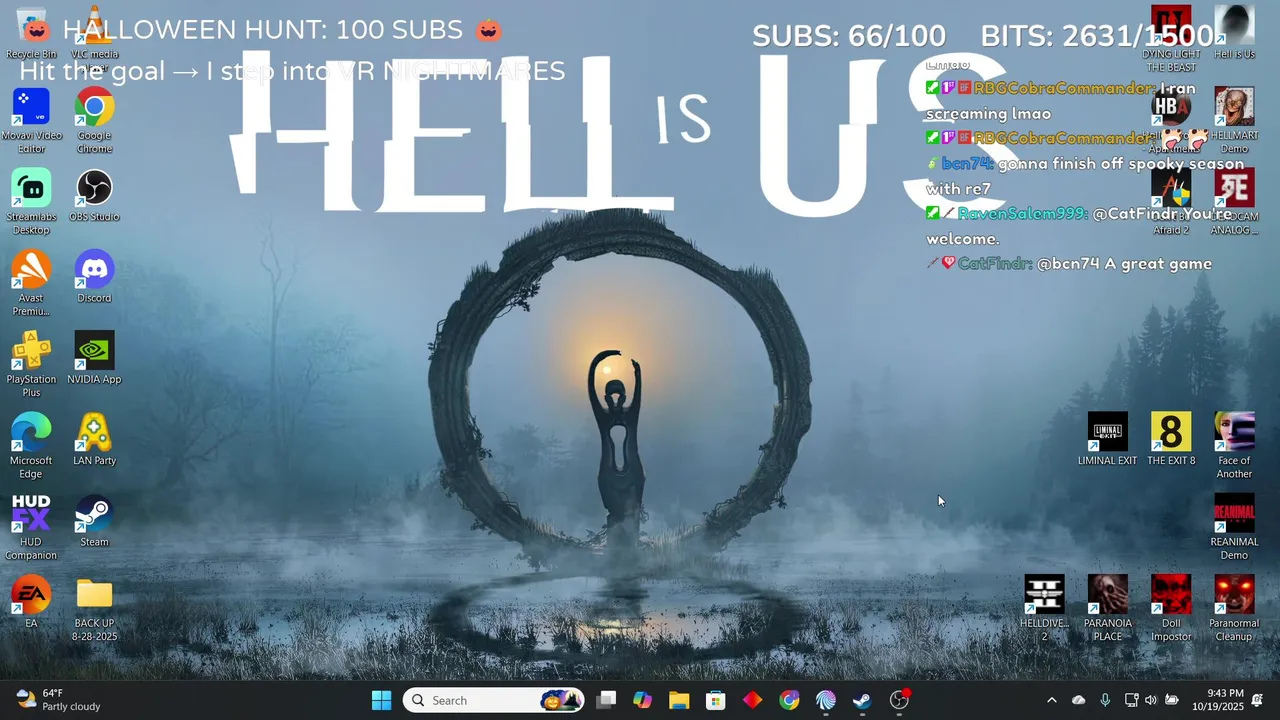Click the microphone tray icon
Image resolution: width=1280 pixels, height=720 pixels.
pos(1105,700)
